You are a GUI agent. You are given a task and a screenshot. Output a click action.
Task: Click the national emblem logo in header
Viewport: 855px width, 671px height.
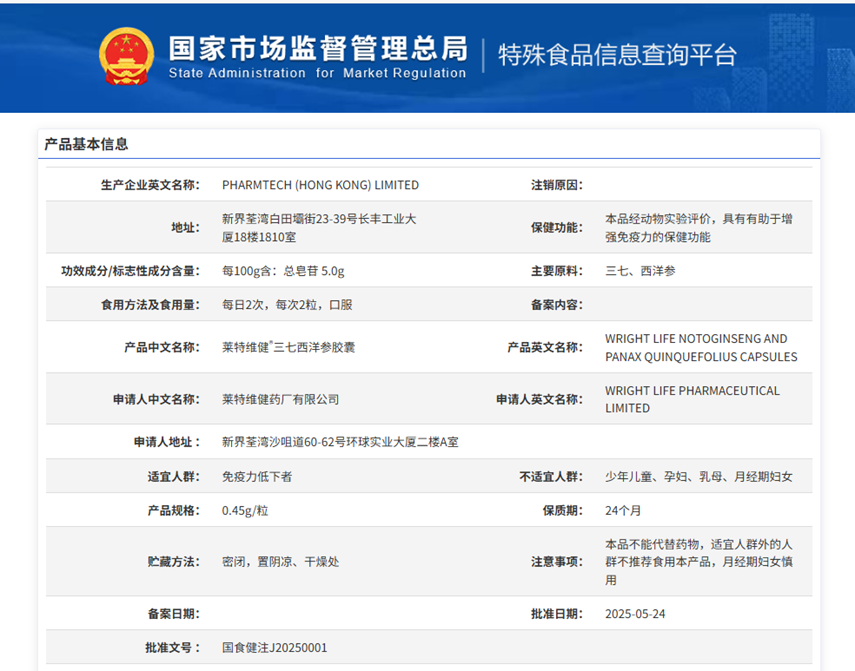[x=127, y=55]
